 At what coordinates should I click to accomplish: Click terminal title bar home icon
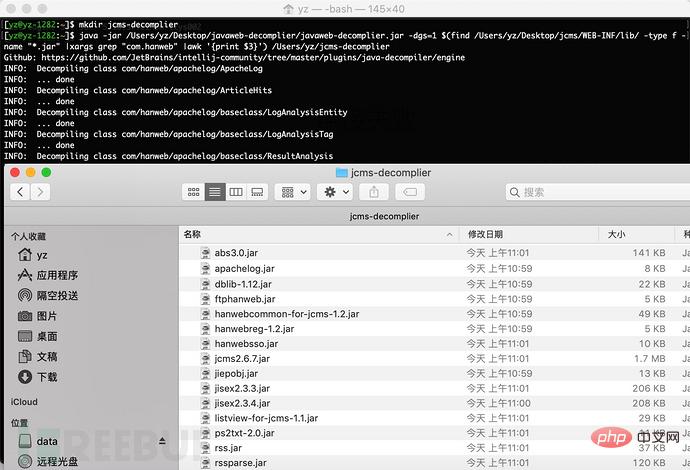tap(288, 8)
